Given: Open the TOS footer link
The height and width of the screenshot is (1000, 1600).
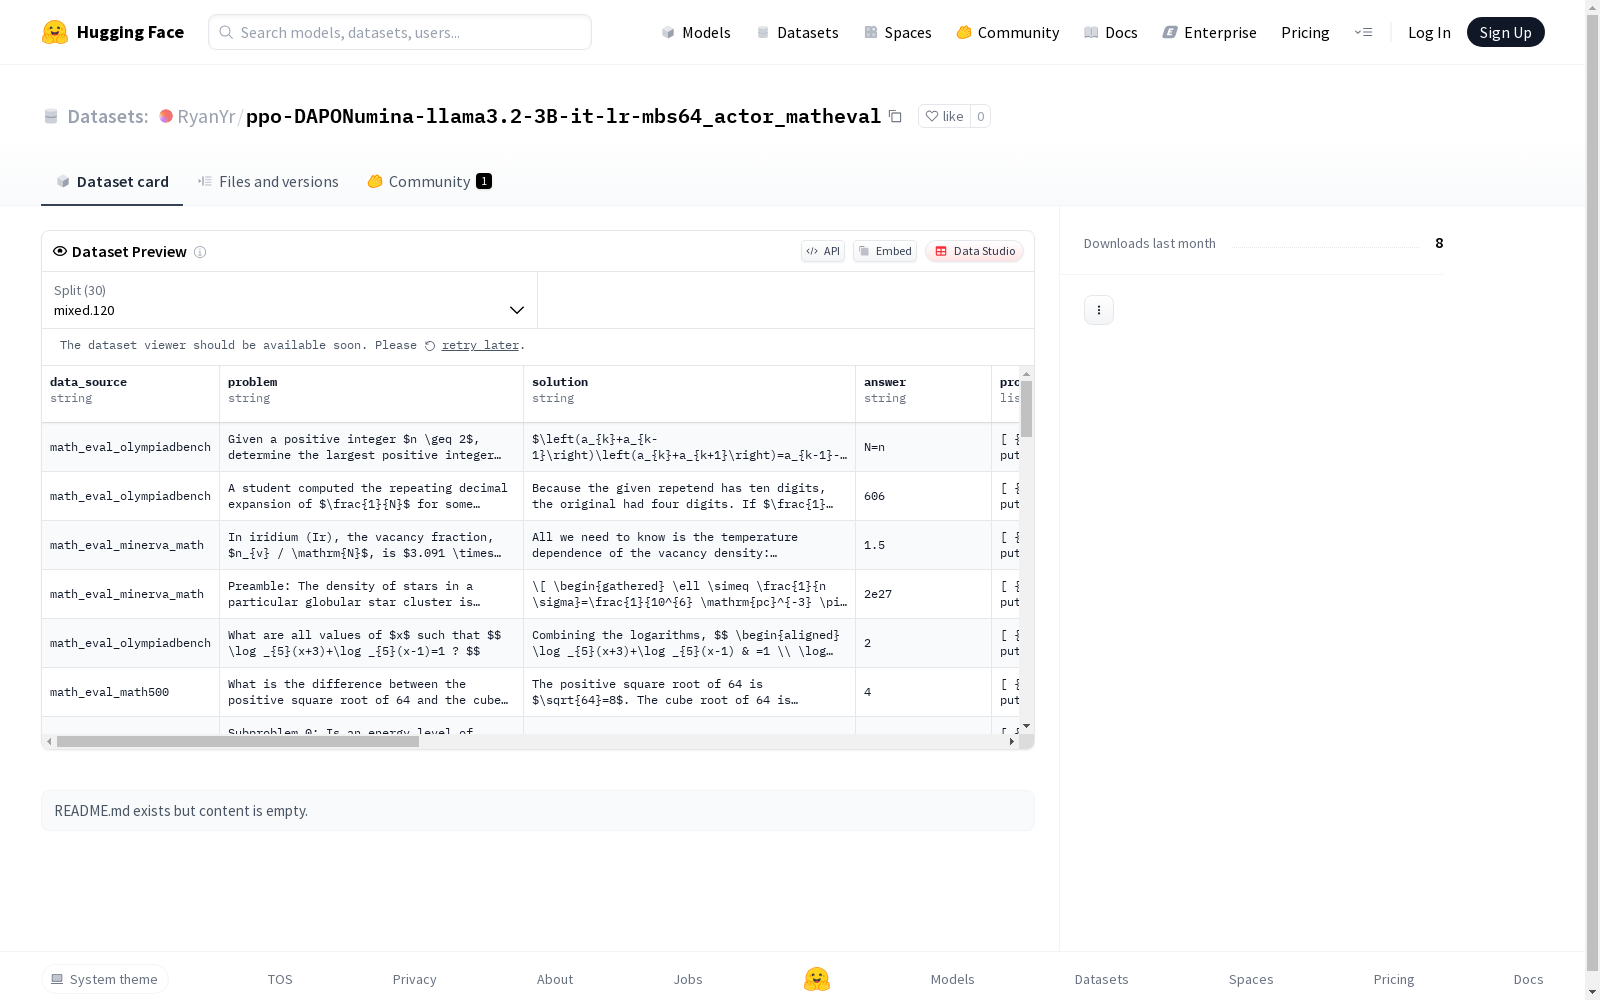Looking at the screenshot, I should tap(280, 979).
